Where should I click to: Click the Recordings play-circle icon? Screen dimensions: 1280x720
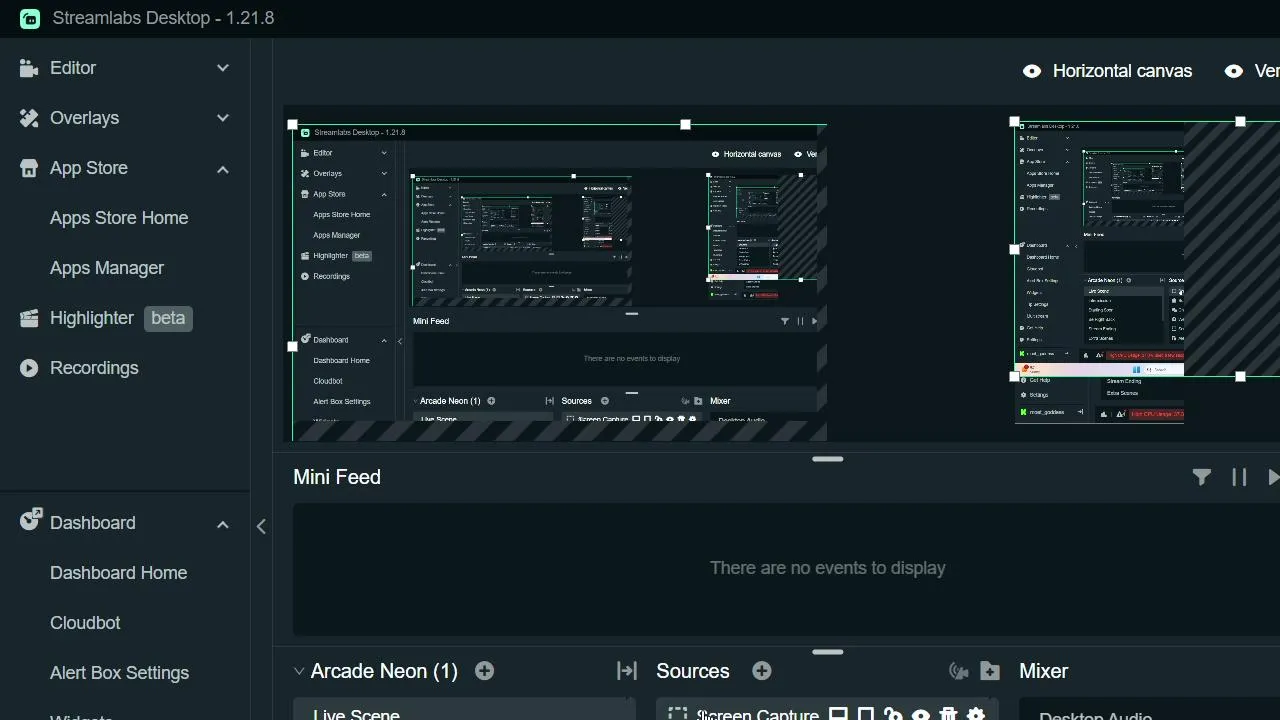(x=29, y=368)
